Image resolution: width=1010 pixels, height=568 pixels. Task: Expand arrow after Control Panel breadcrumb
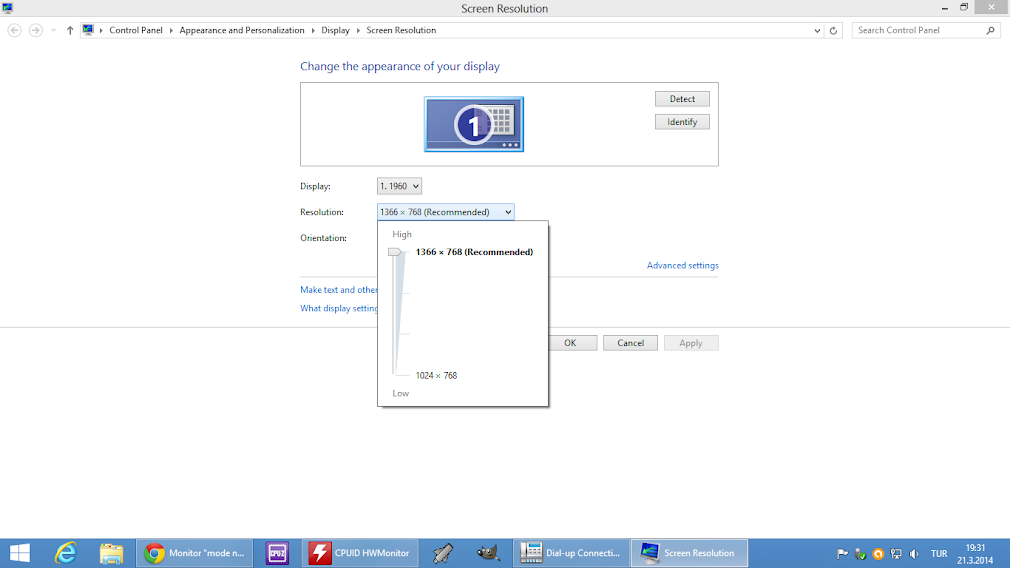click(x=171, y=30)
